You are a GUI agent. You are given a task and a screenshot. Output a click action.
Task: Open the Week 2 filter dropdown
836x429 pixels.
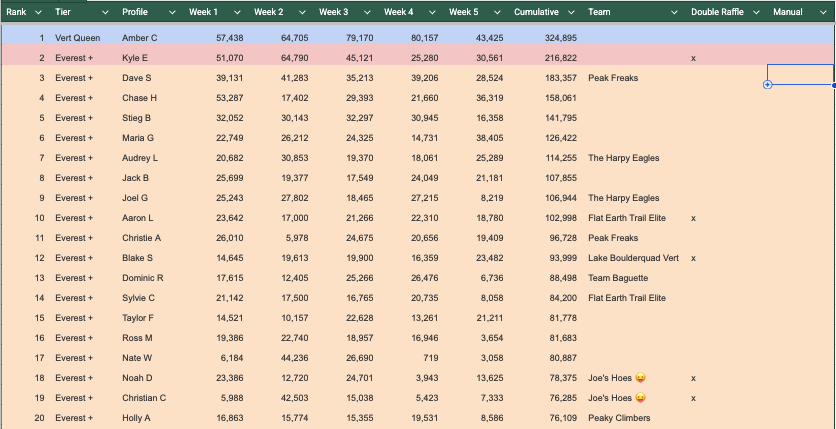tap(302, 12)
